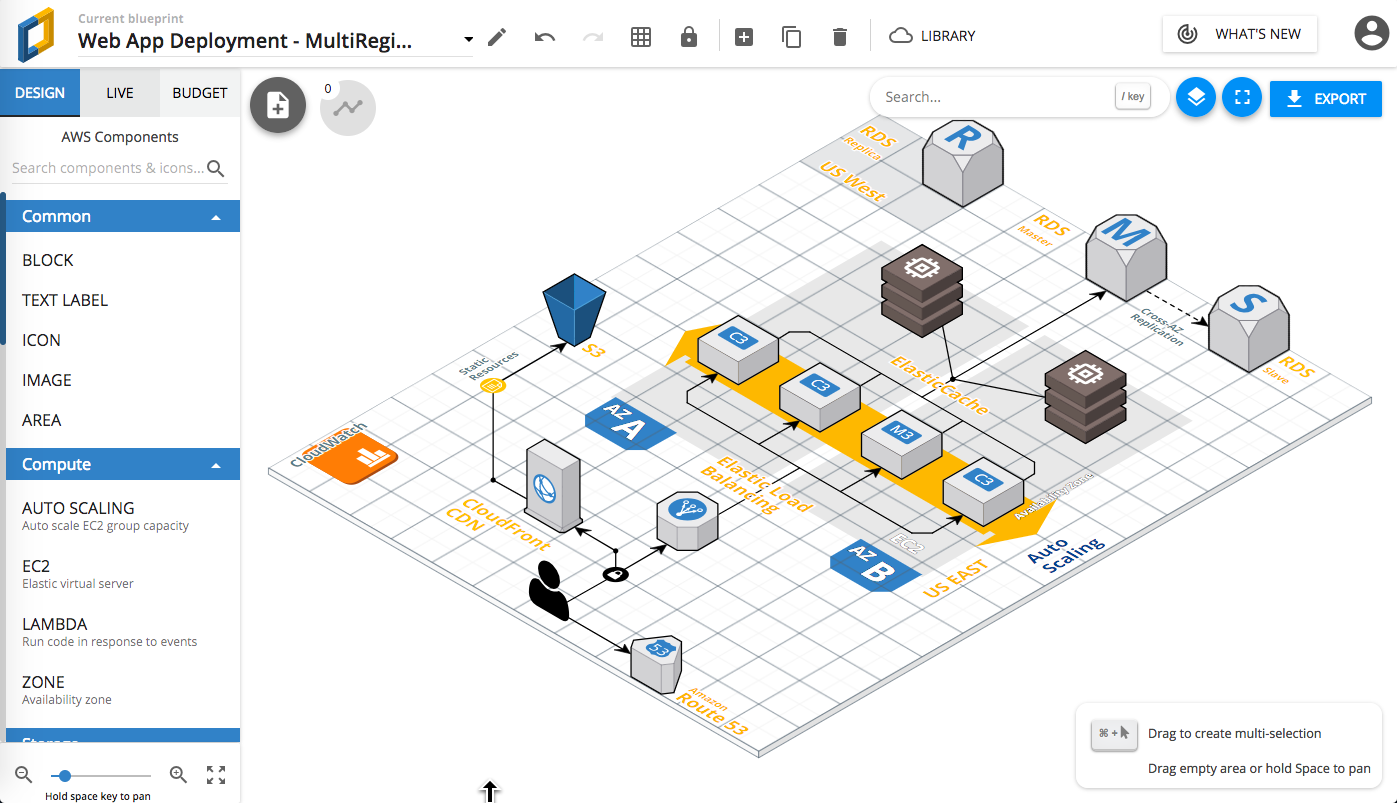
Task: Undo the last change
Action: point(545,37)
